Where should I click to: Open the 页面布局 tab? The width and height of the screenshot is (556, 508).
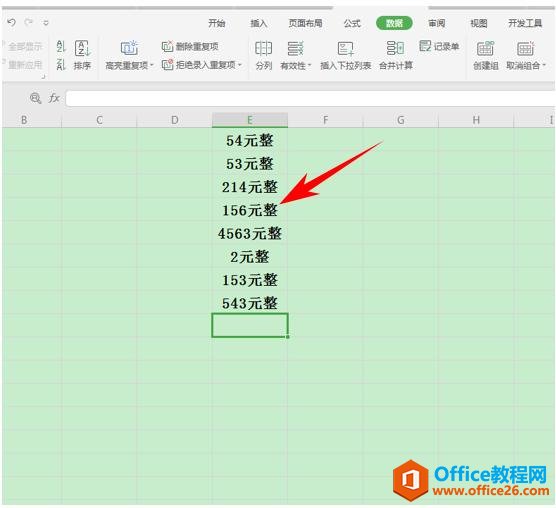305,23
